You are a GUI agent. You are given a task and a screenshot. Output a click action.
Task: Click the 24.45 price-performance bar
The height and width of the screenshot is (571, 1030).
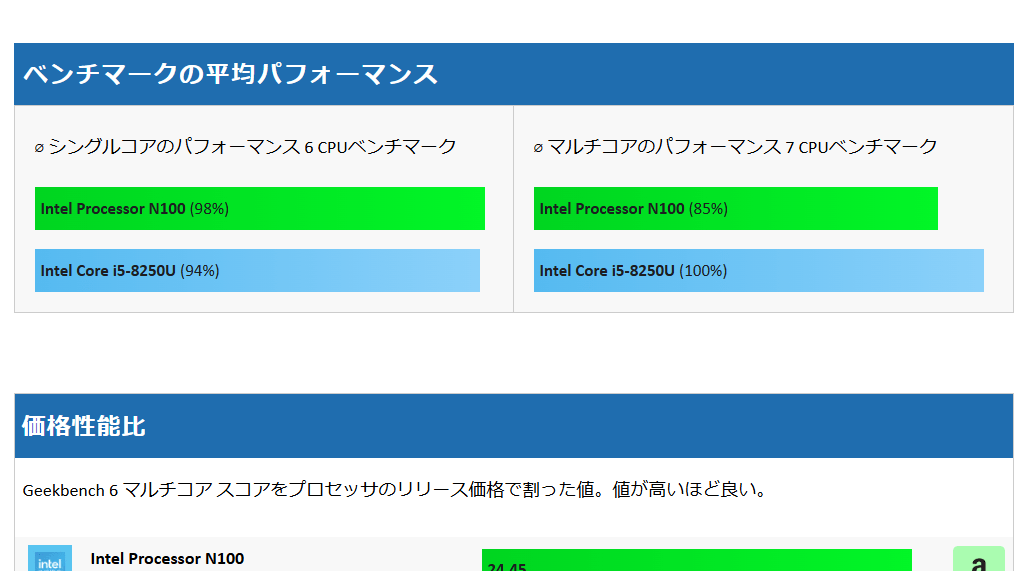coord(697,560)
